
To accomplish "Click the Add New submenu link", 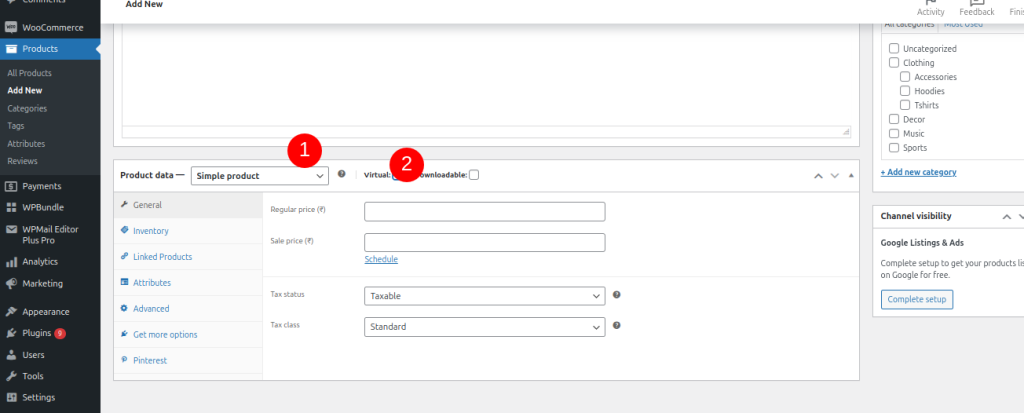I will pos(25,91).
